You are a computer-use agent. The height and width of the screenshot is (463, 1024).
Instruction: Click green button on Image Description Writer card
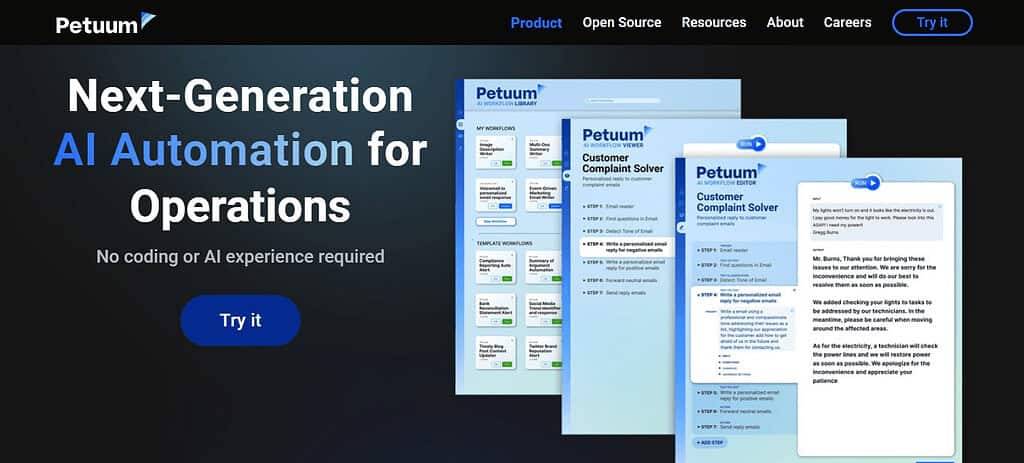(x=507, y=163)
